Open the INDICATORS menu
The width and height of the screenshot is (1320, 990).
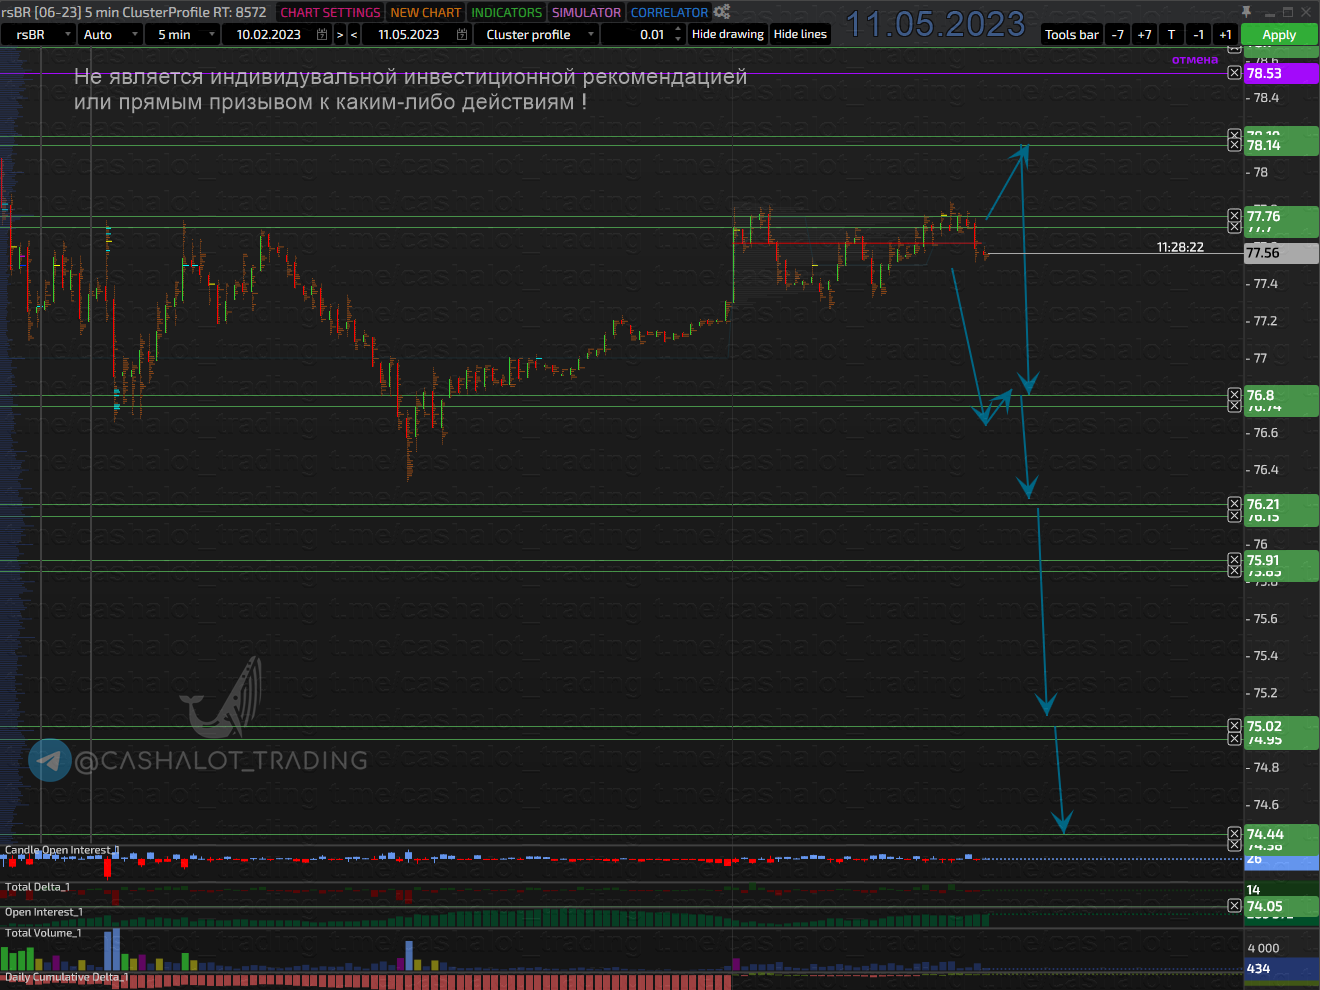coord(507,12)
